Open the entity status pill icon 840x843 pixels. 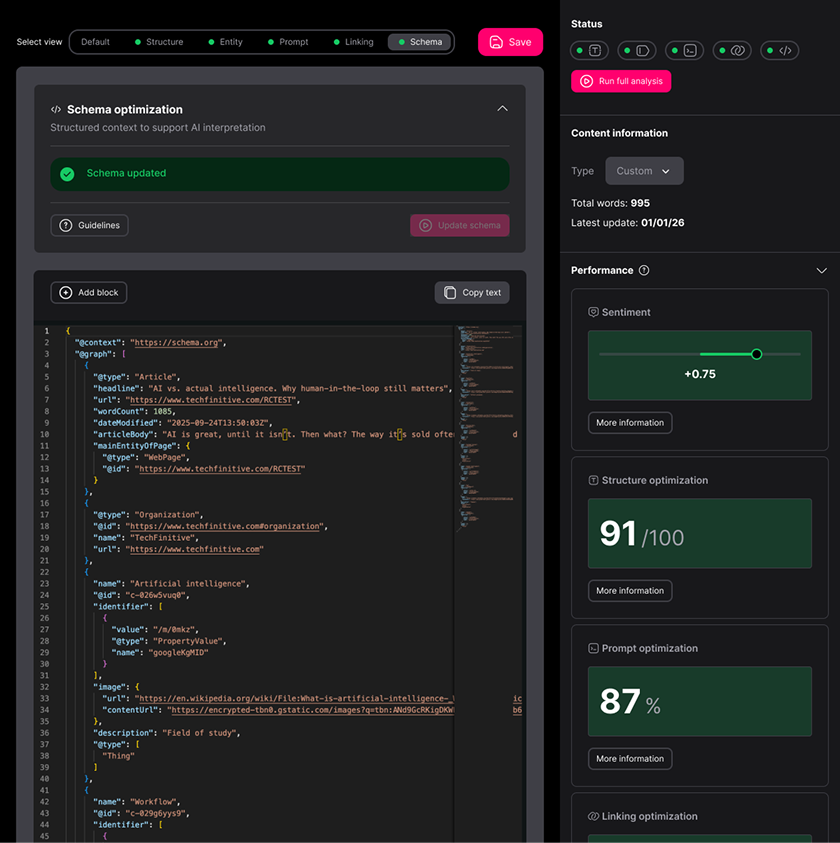click(637, 51)
